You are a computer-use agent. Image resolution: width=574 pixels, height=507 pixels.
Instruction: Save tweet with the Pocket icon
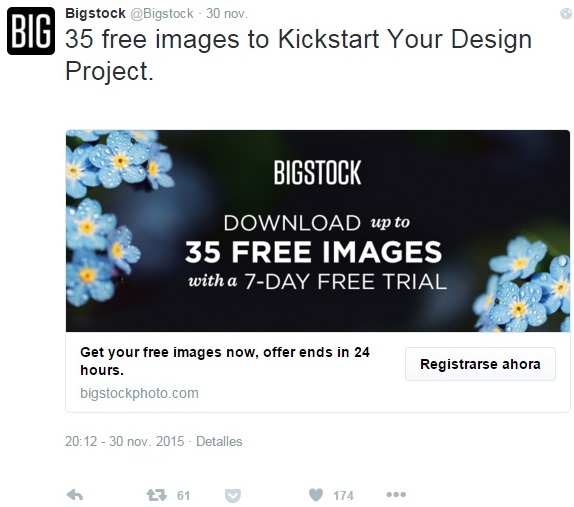(232, 496)
